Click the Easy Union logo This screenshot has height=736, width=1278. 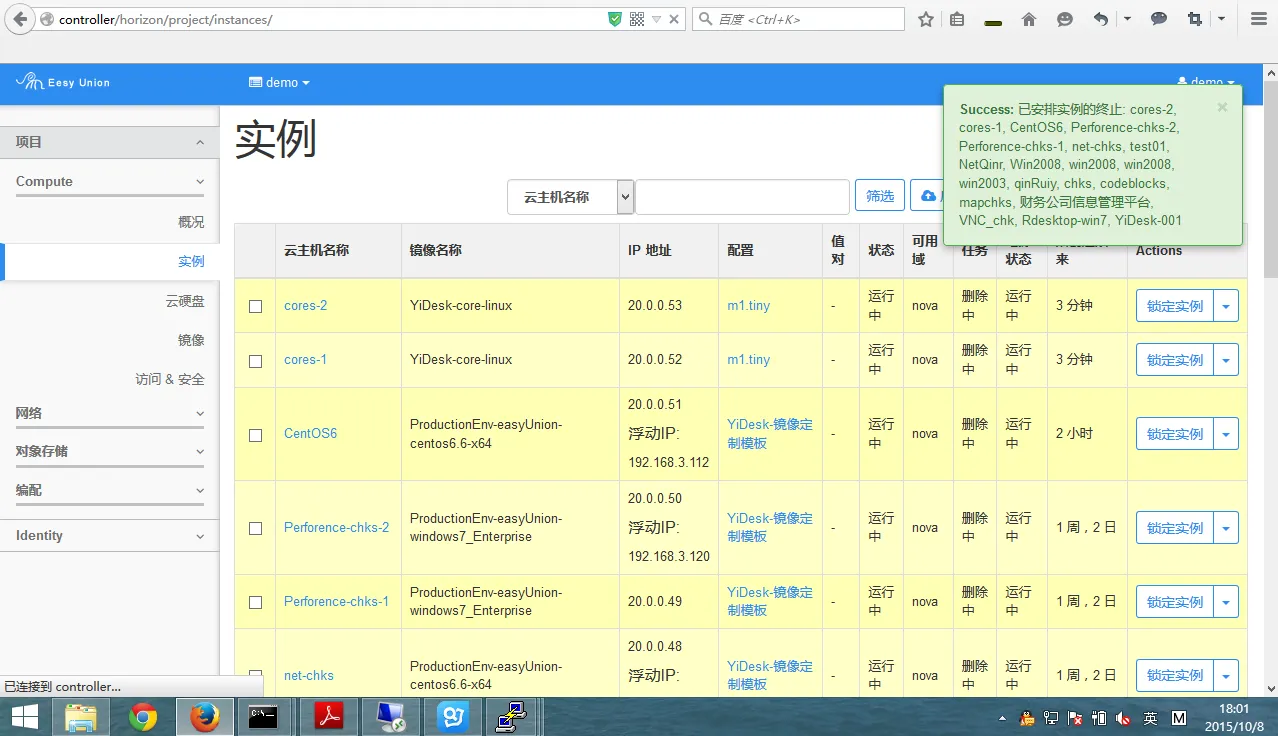tap(63, 82)
